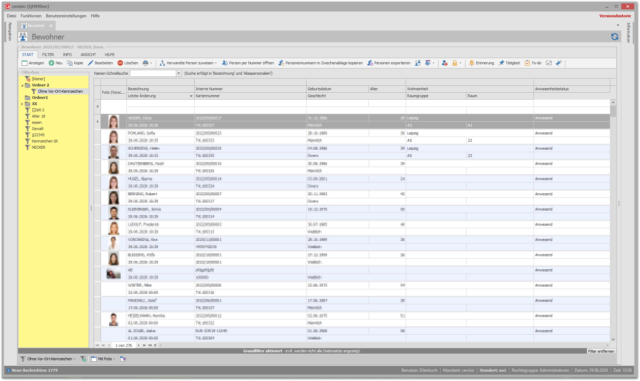Viewport: 640px width, 381px height.
Task: Click the Löschen delete icon
Action: pyautogui.click(x=120, y=63)
